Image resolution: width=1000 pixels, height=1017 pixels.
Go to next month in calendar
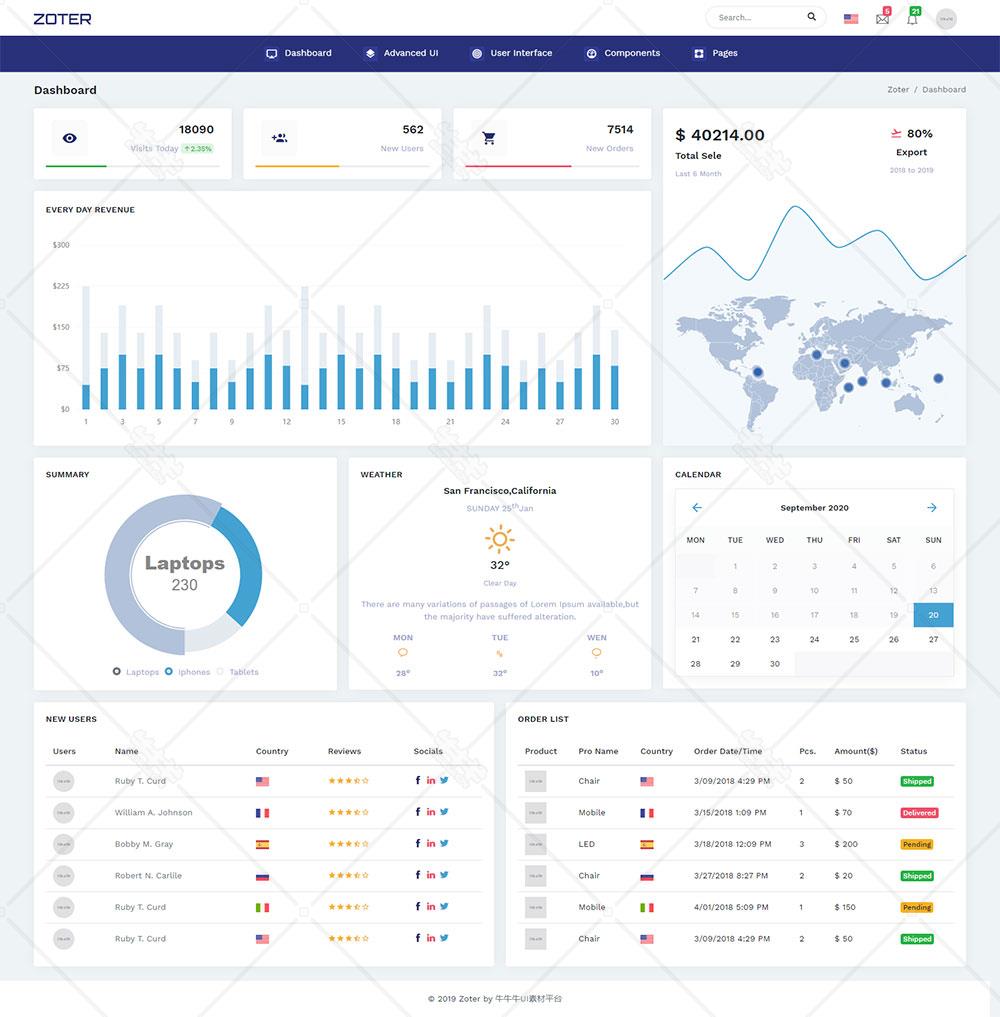(x=932, y=508)
